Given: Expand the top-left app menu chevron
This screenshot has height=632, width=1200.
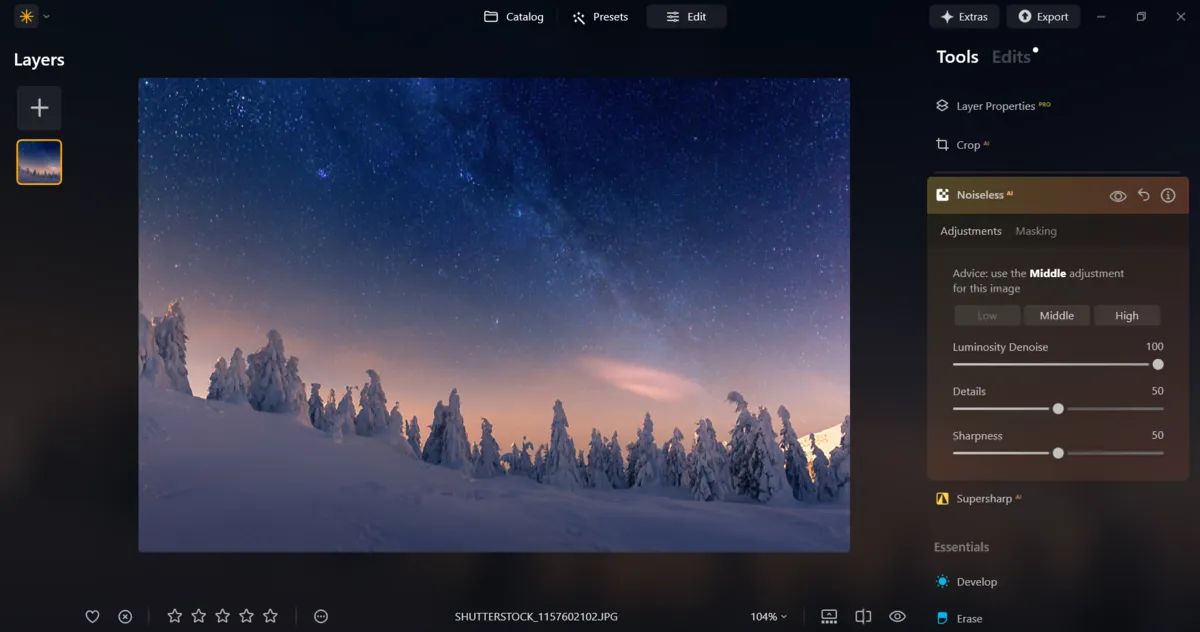Looking at the screenshot, I should [44, 16].
